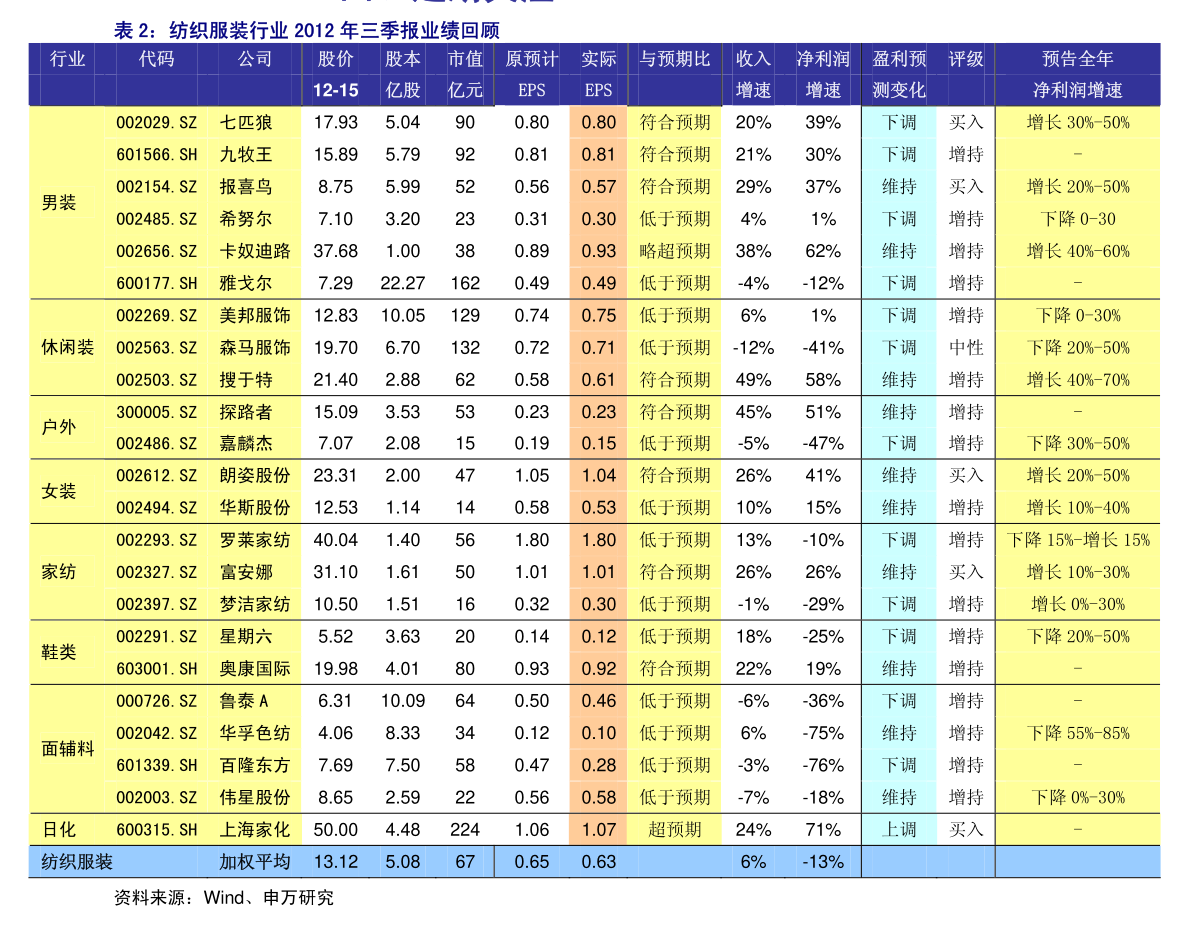Click company name 百隆东方
This screenshot has height=926, width=1191.
pos(254,765)
